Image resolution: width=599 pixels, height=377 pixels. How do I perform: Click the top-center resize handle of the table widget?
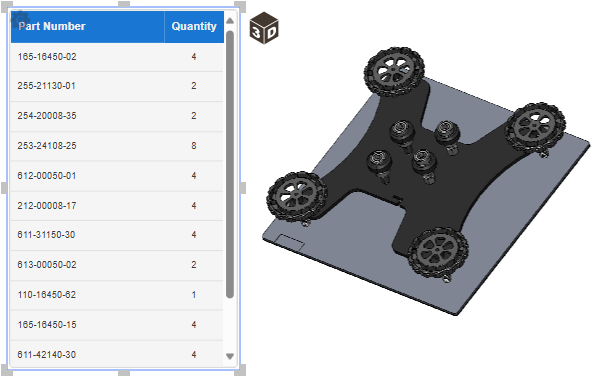[124, 4]
